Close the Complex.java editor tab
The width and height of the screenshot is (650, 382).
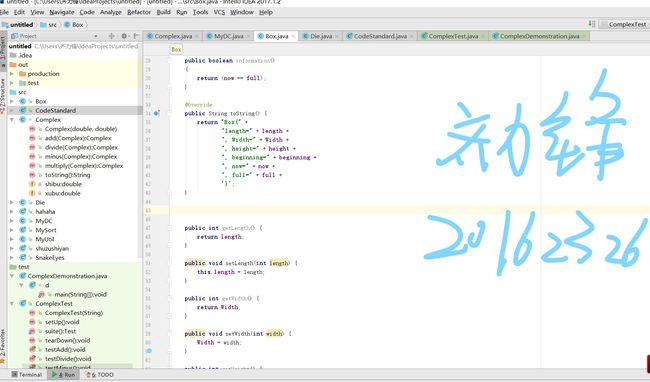click(197, 36)
